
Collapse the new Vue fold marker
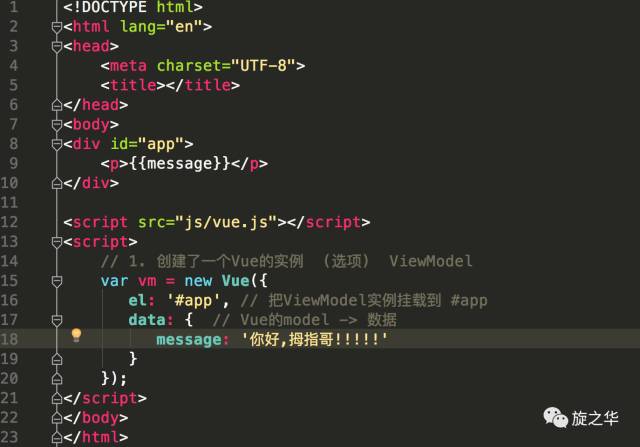pos(57,281)
